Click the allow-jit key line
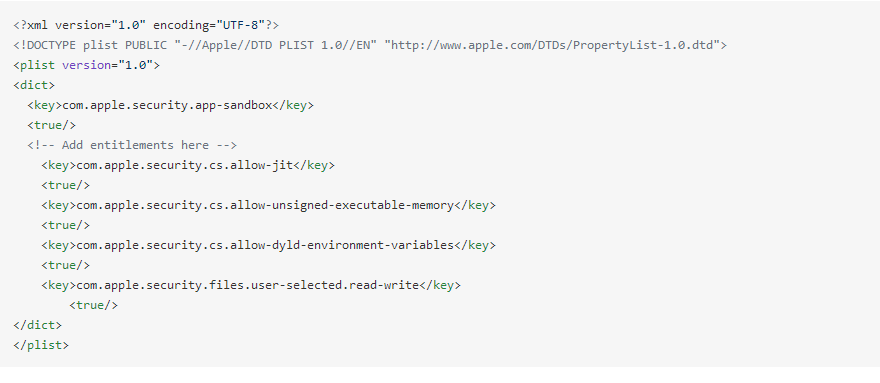This screenshot has width=880, height=383. pyautogui.click(x=187, y=165)
